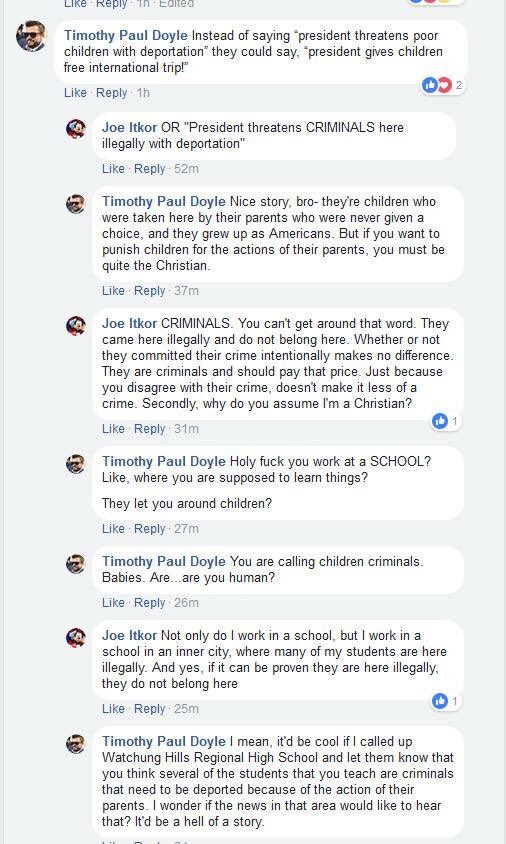Click Joe Itkor's avatar beside 'OR President threatens'
This screenshot has width=506, height=844.
click(x=76, y=129)
